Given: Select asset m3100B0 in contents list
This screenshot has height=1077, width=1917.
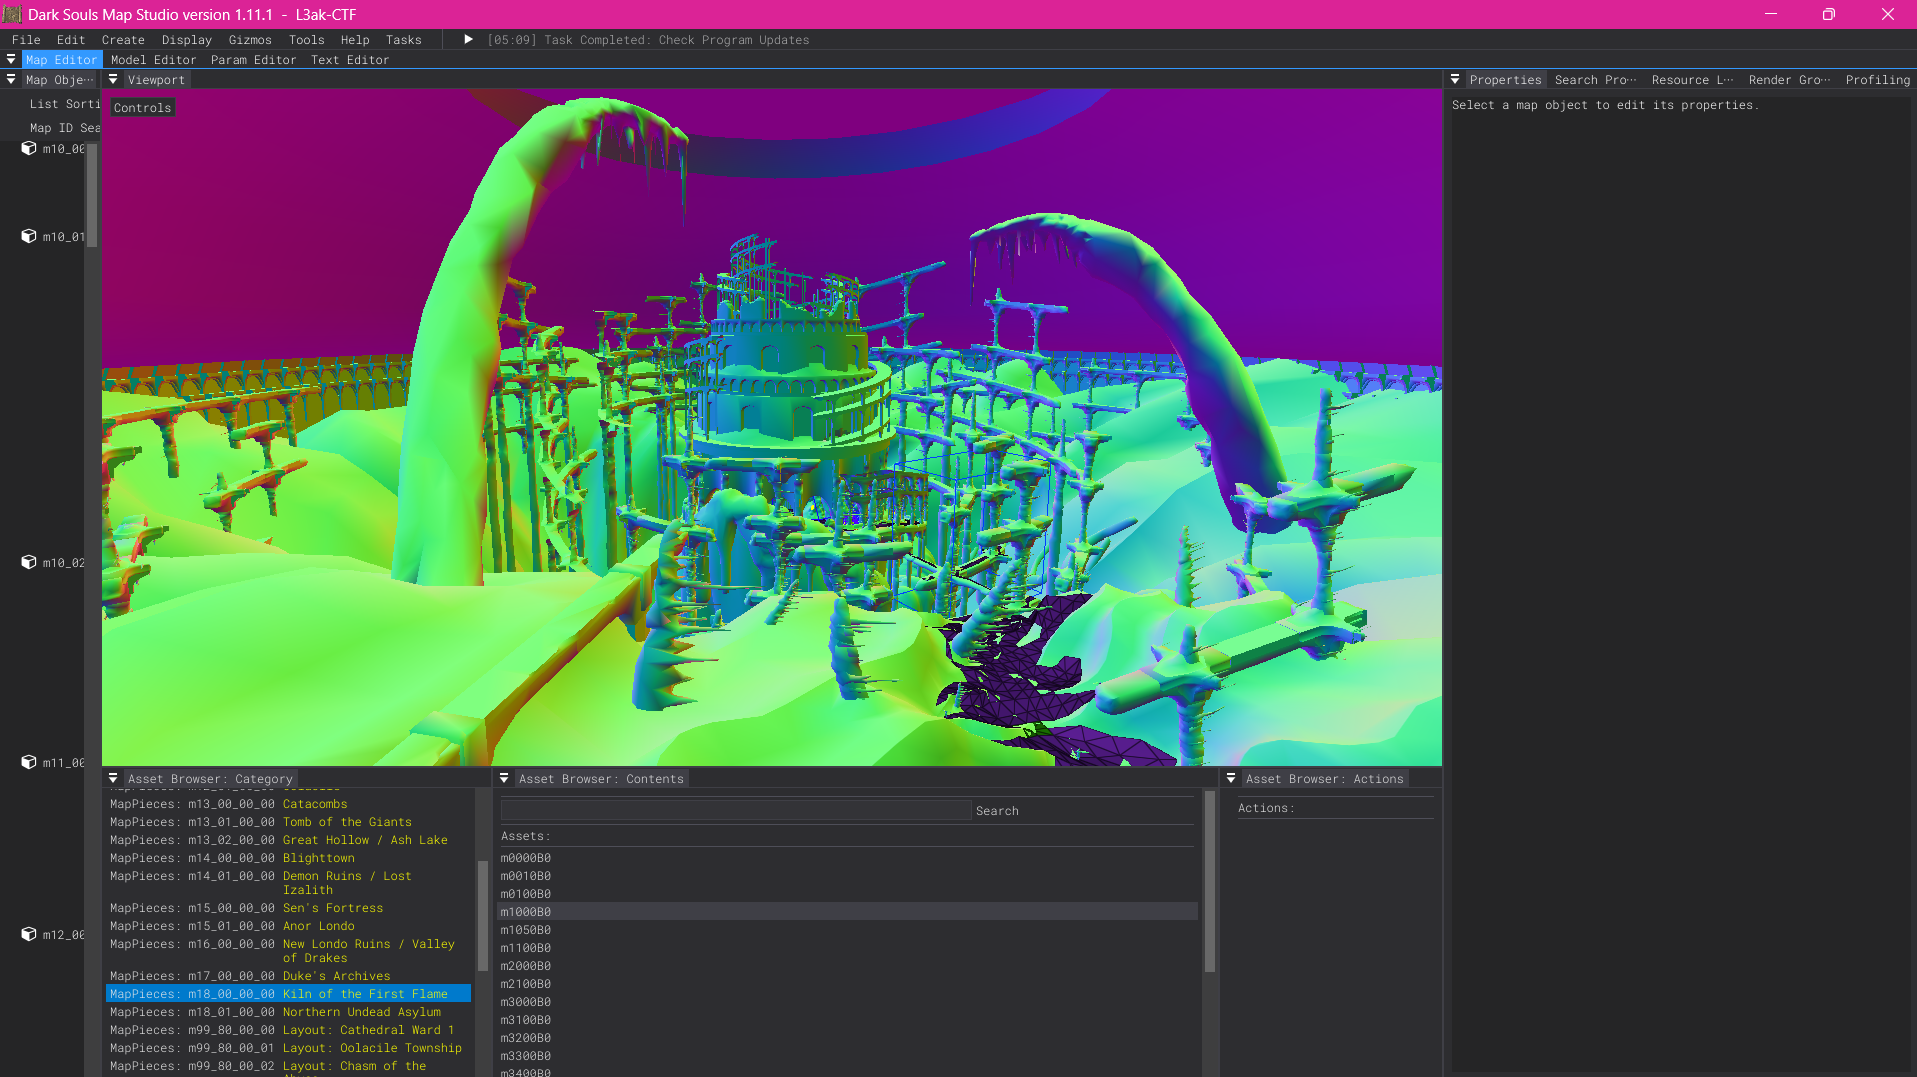Looking at the screenshot, I should [x=848, y=1020].
